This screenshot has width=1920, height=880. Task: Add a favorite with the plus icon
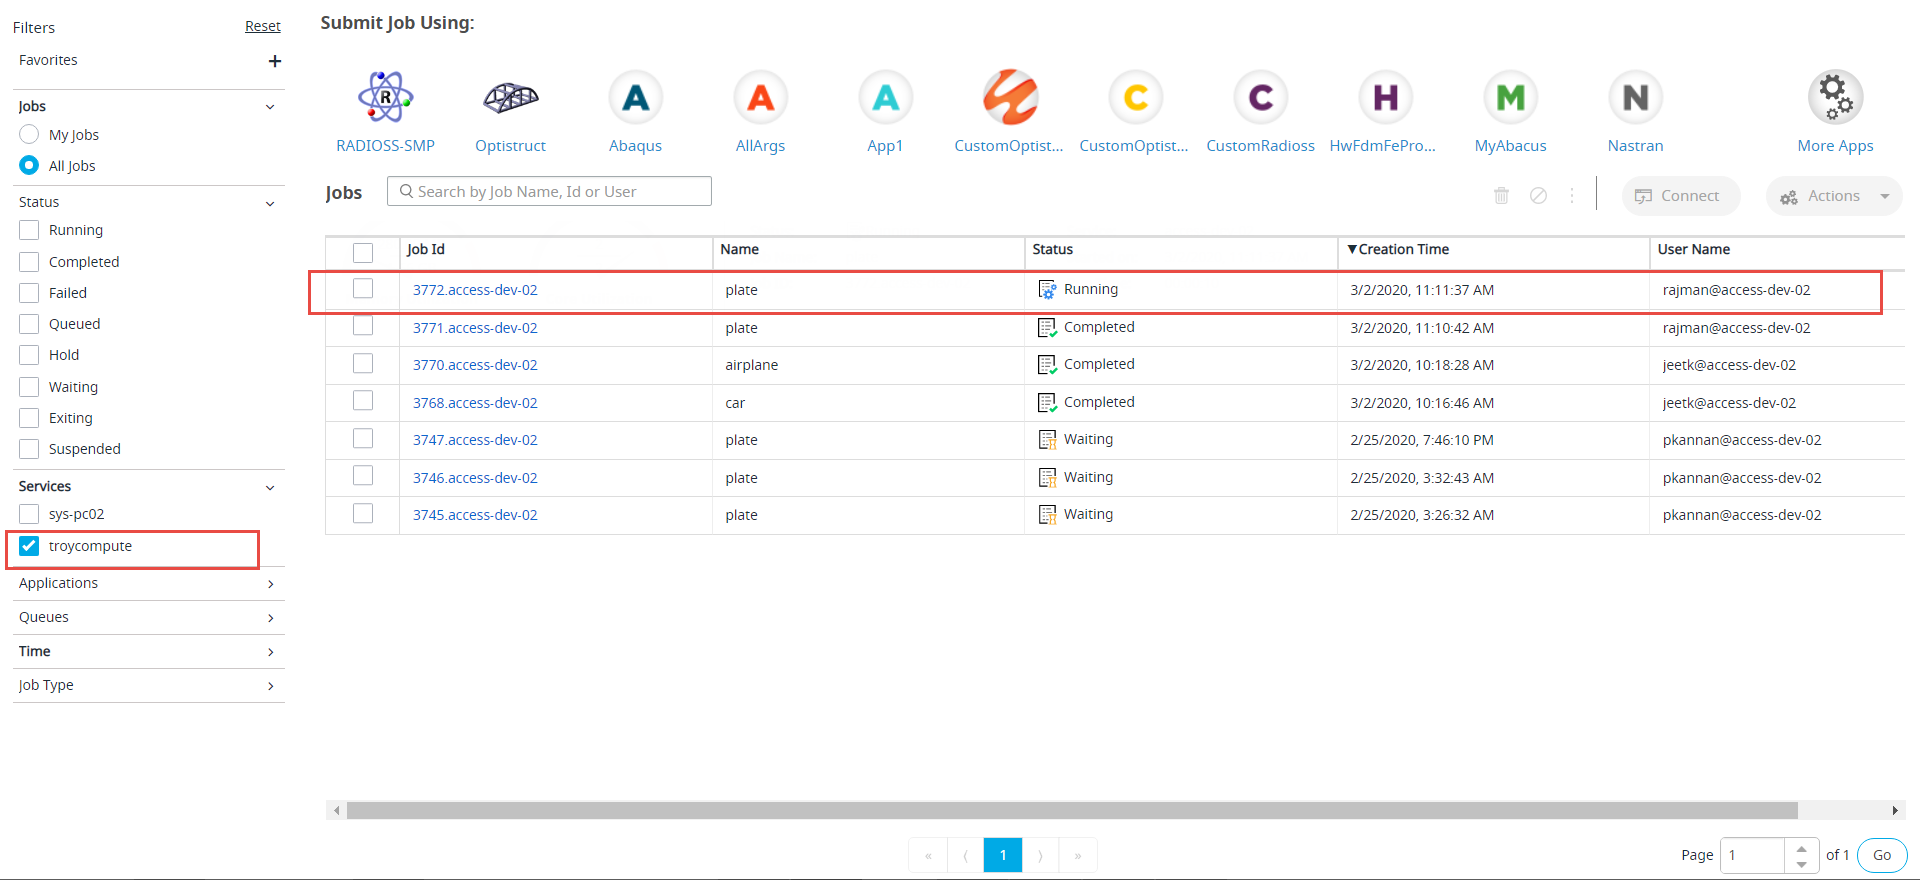275,61
